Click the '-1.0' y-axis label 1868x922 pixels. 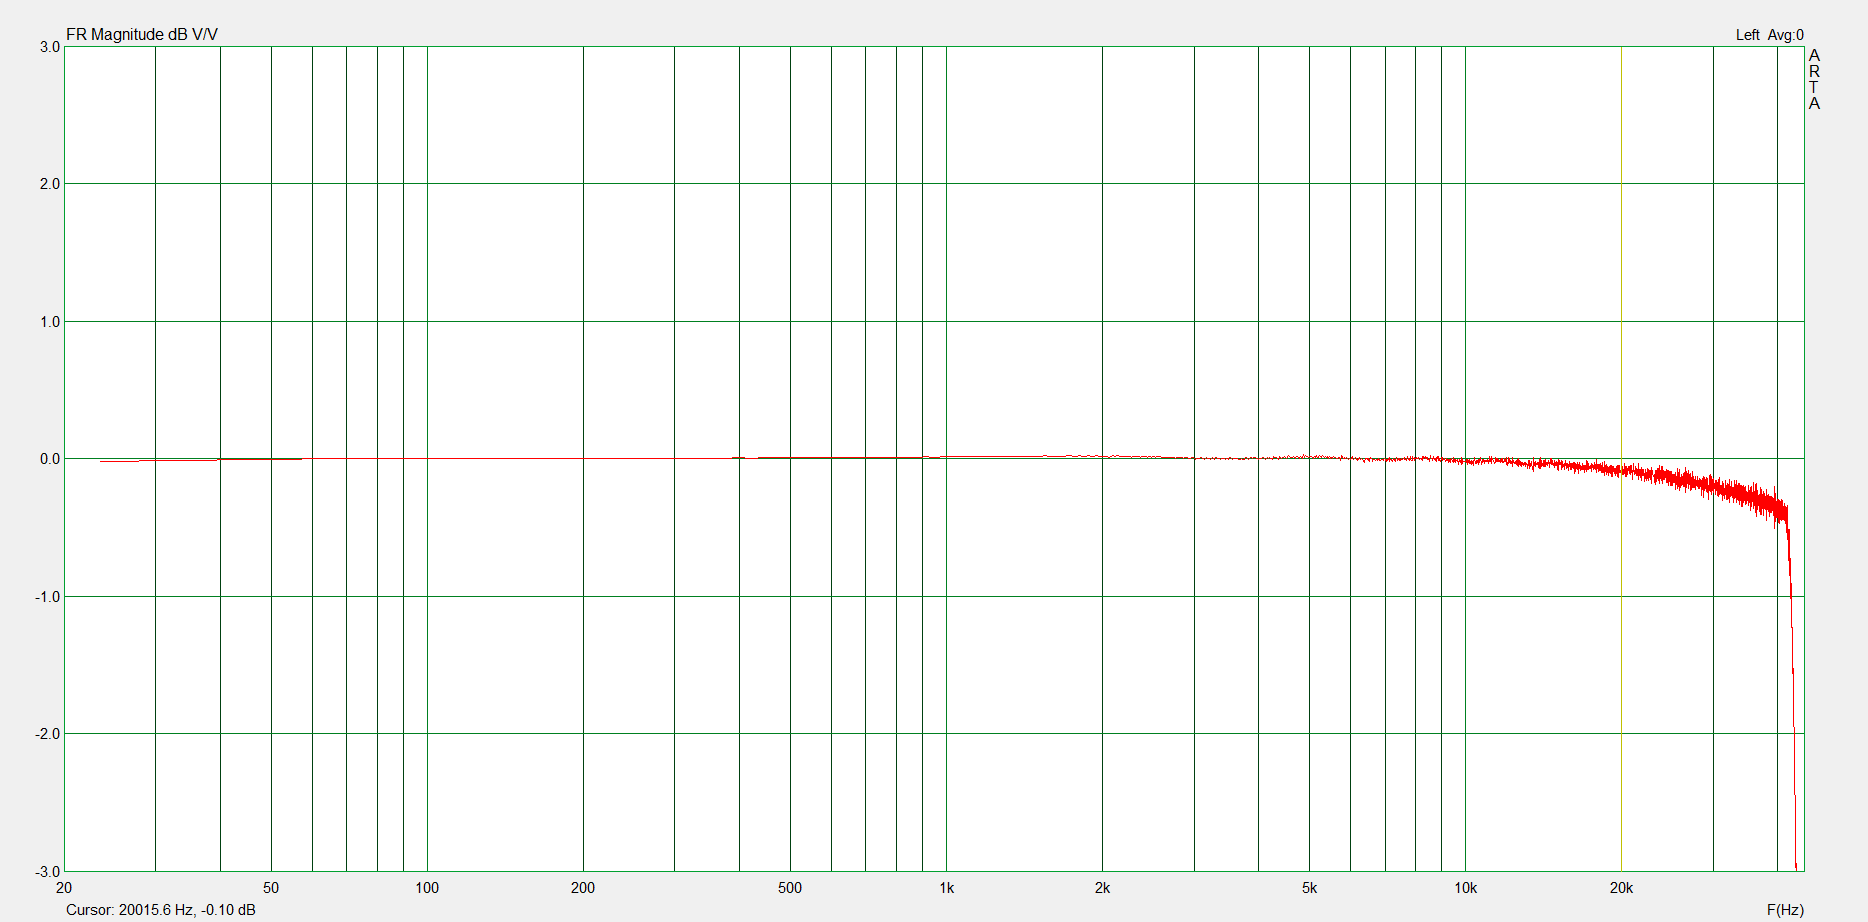coord(48,597)
